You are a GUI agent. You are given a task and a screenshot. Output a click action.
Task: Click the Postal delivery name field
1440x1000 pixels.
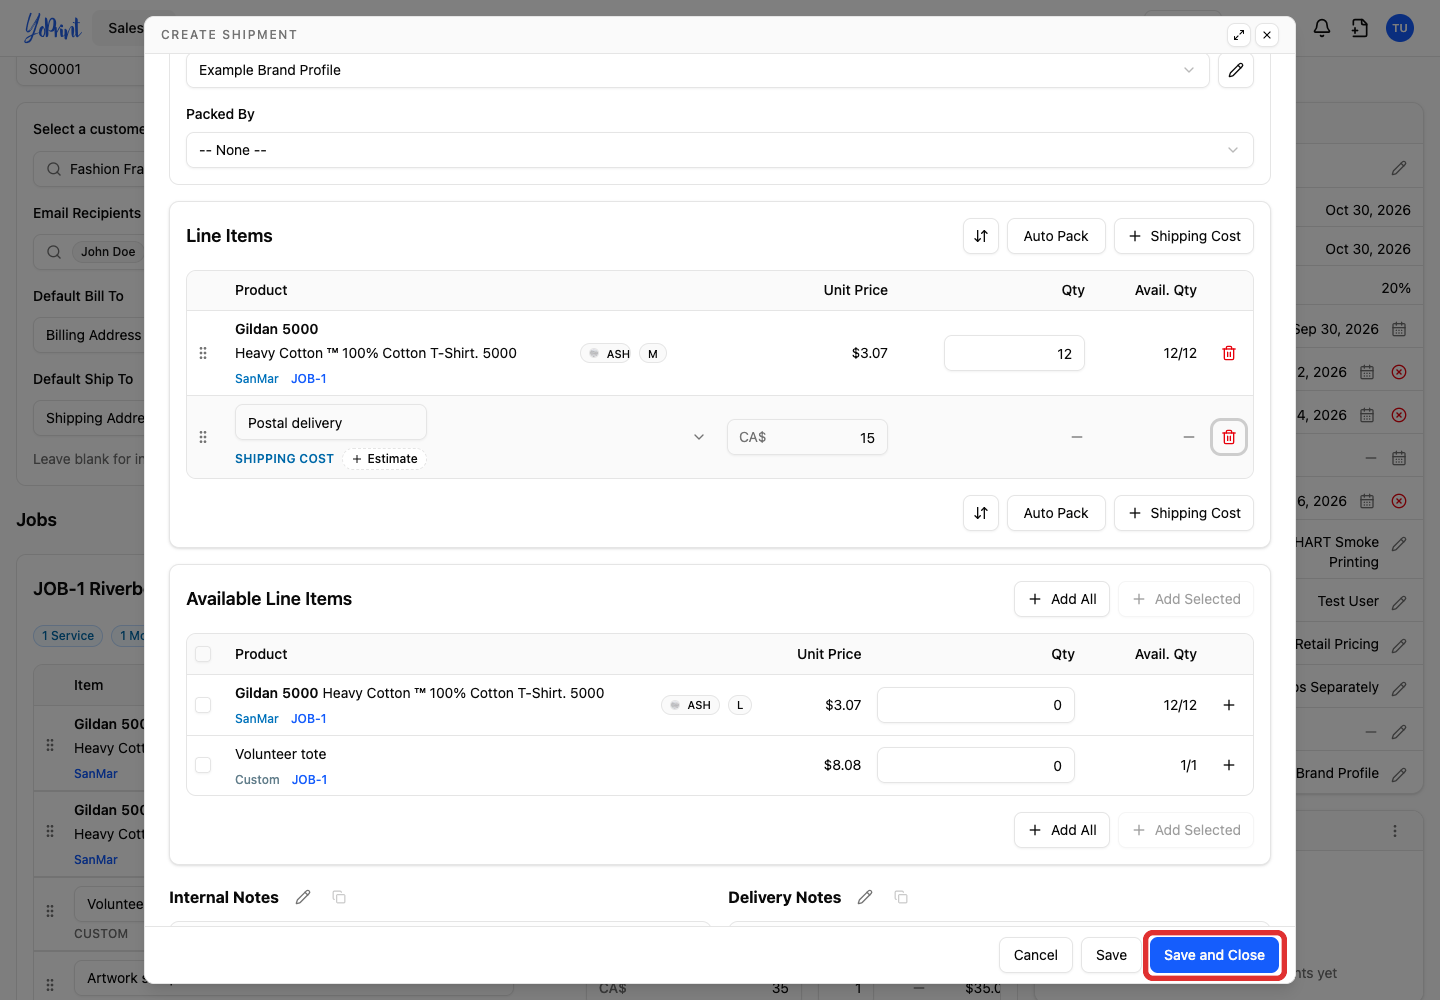[331, 422]
